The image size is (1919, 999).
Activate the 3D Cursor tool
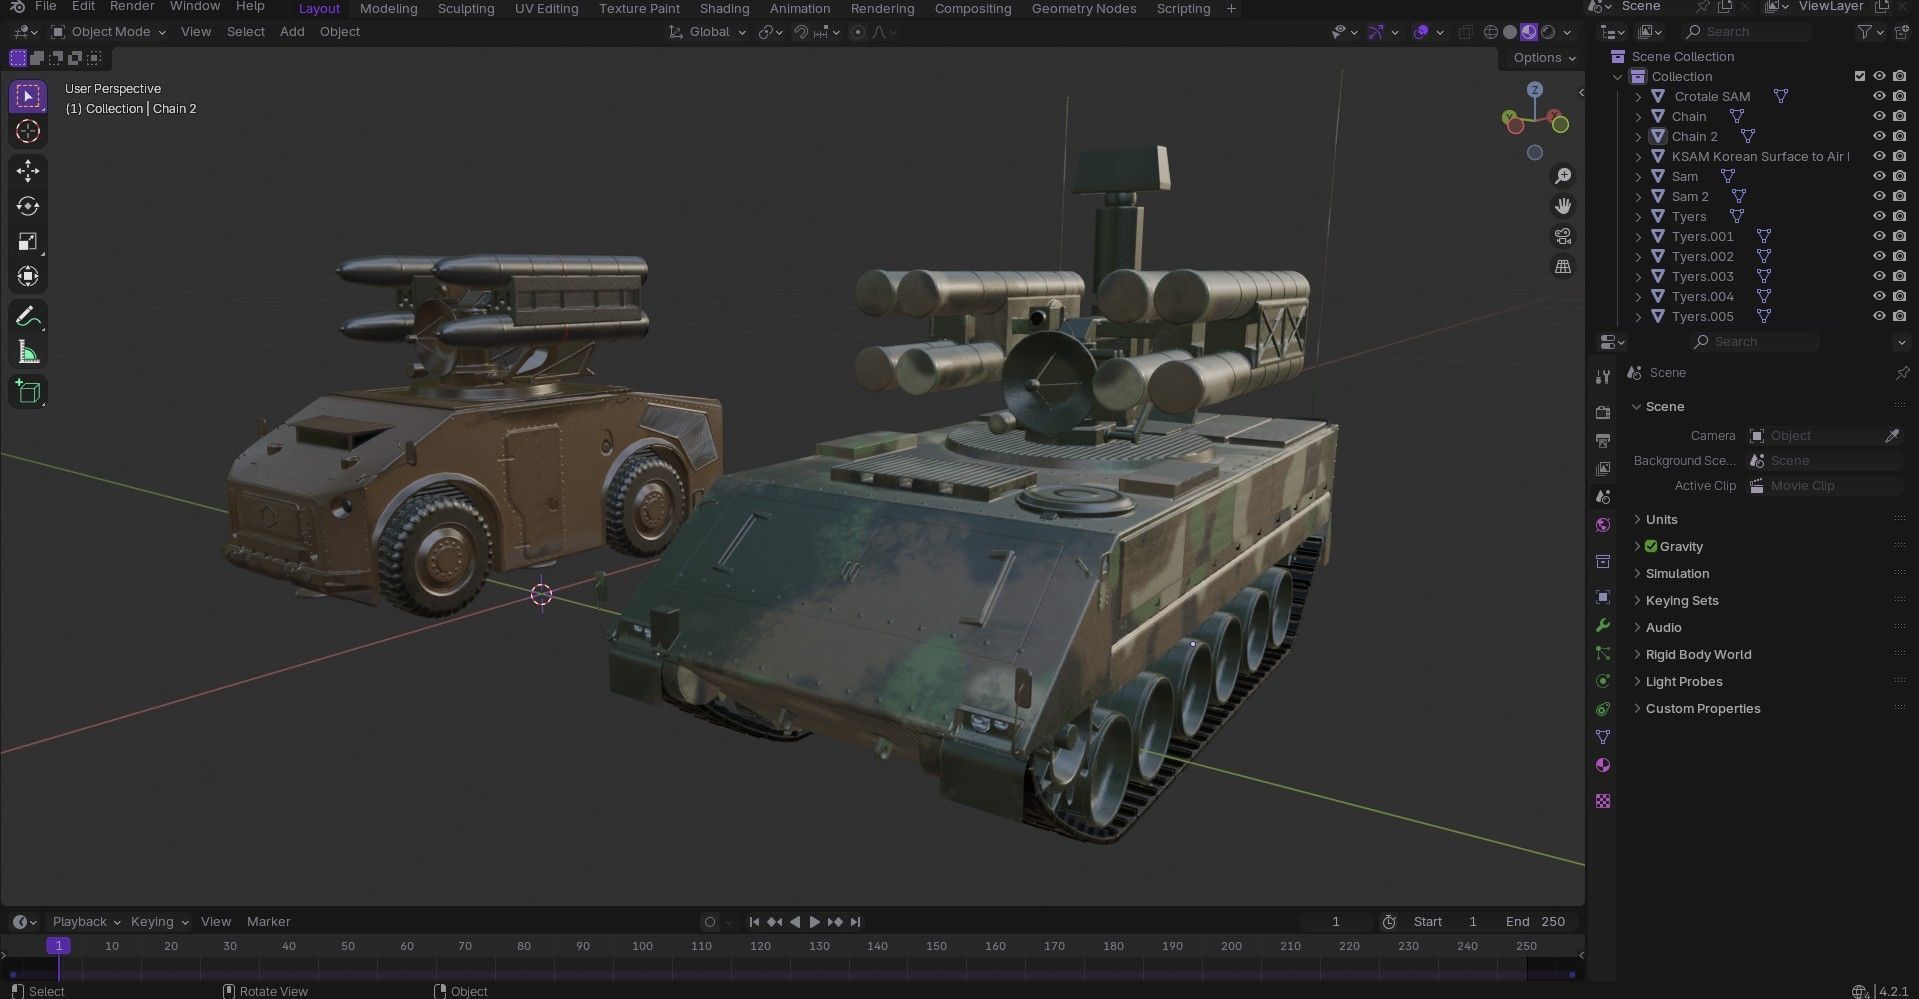(x=28, y=132)
